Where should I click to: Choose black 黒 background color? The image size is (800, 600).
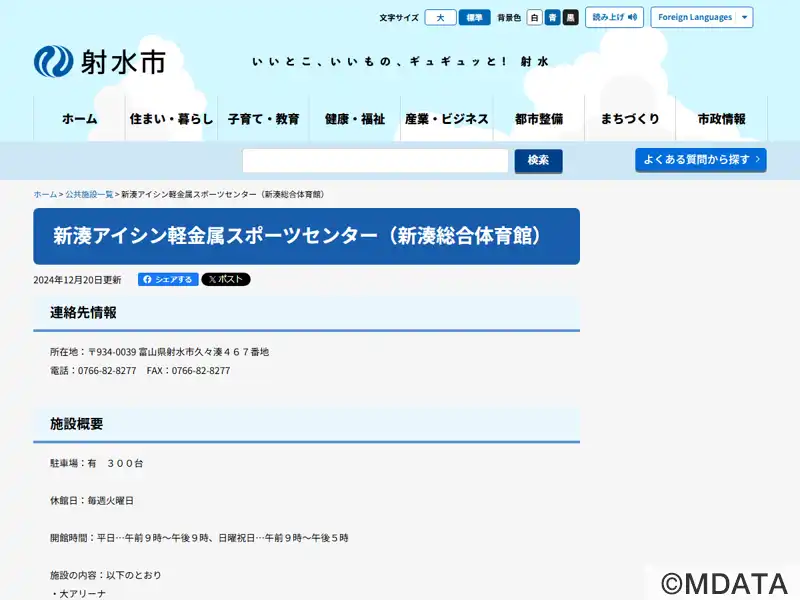(x=570, y=17)
